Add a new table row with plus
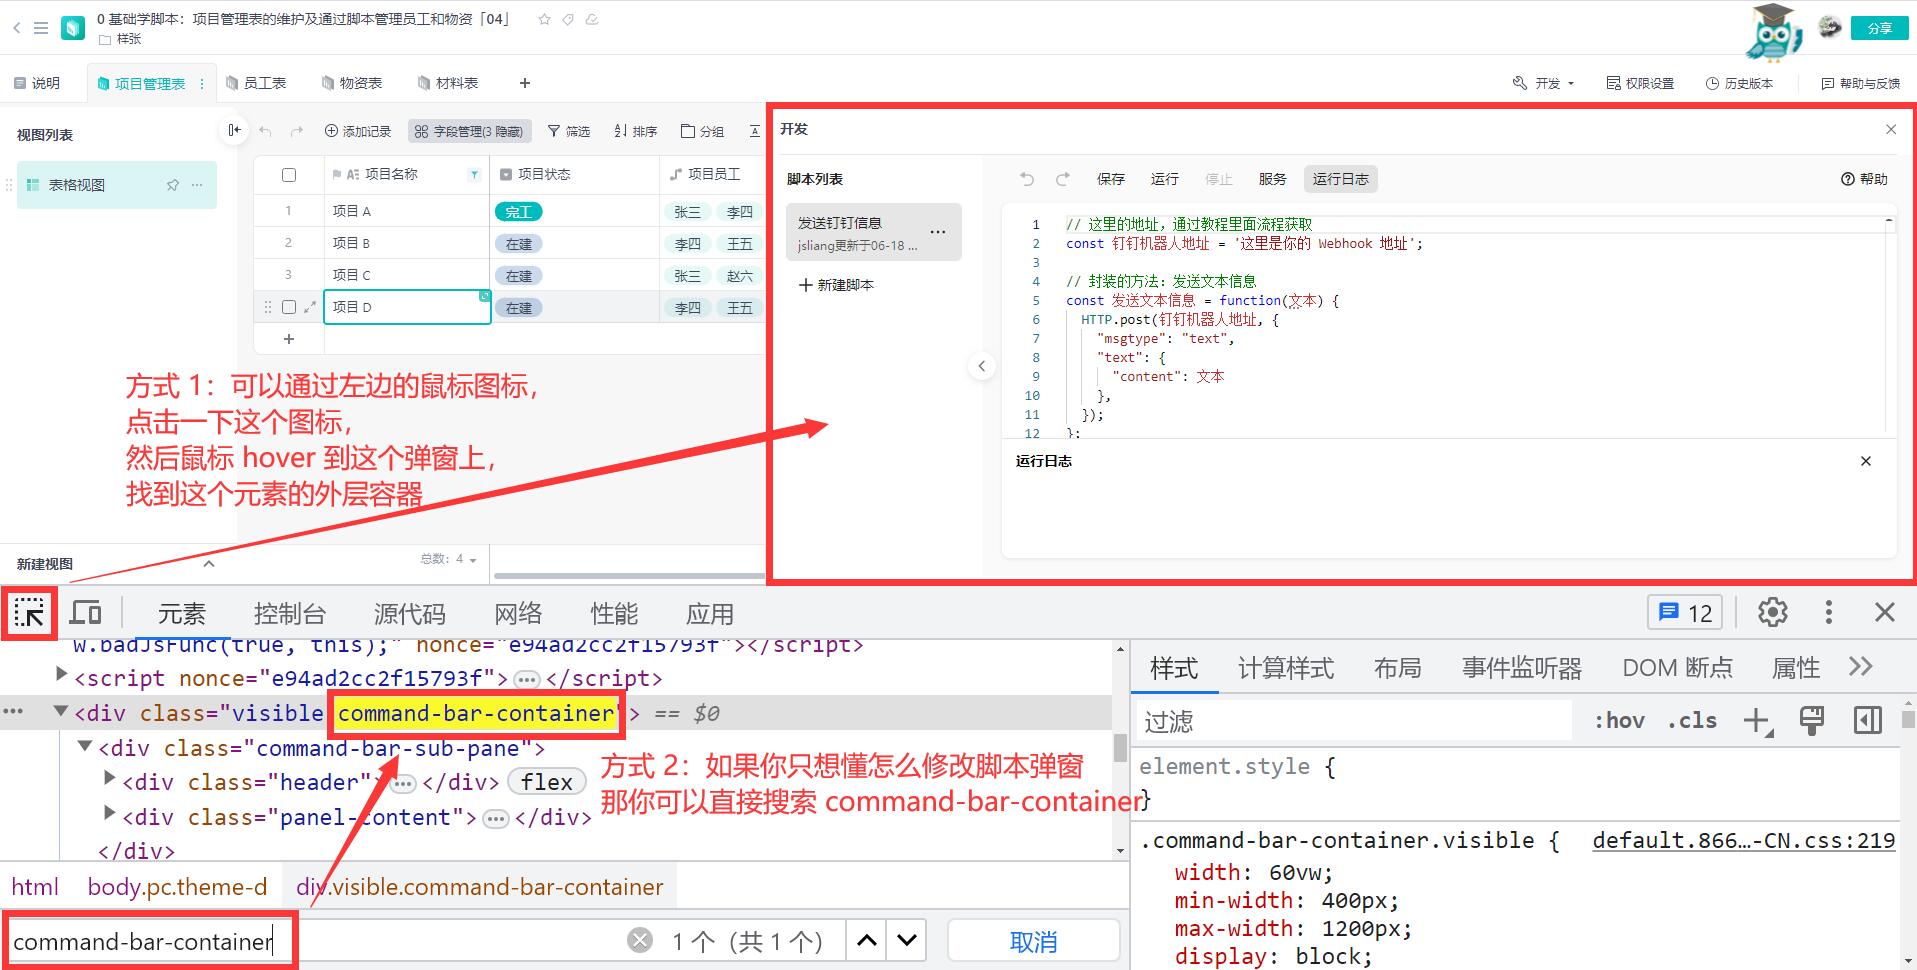The width and height of the screenshot is (1917, 970). pos(289,339)
